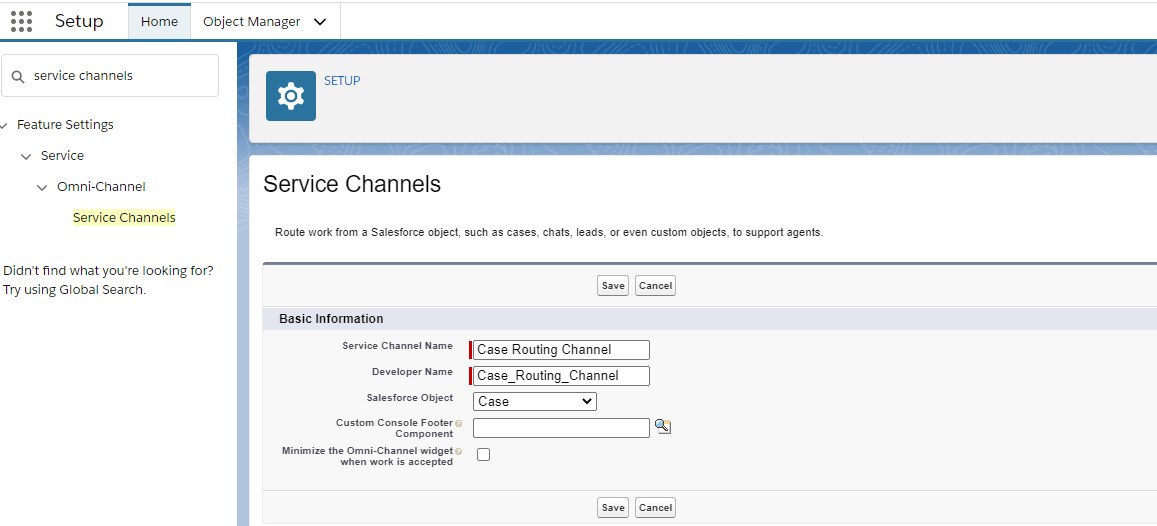The height and width of the screenshot is (526, 1157).
Task: Switch to the Home tab
Action: coord(159,21)
